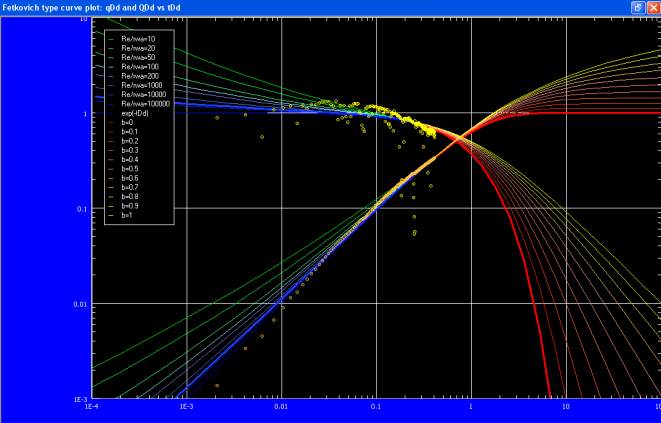Viewport: 661px width, 423px height.
Task: Close the Fetkovich type curve plot window
Action: click(653, 7)
